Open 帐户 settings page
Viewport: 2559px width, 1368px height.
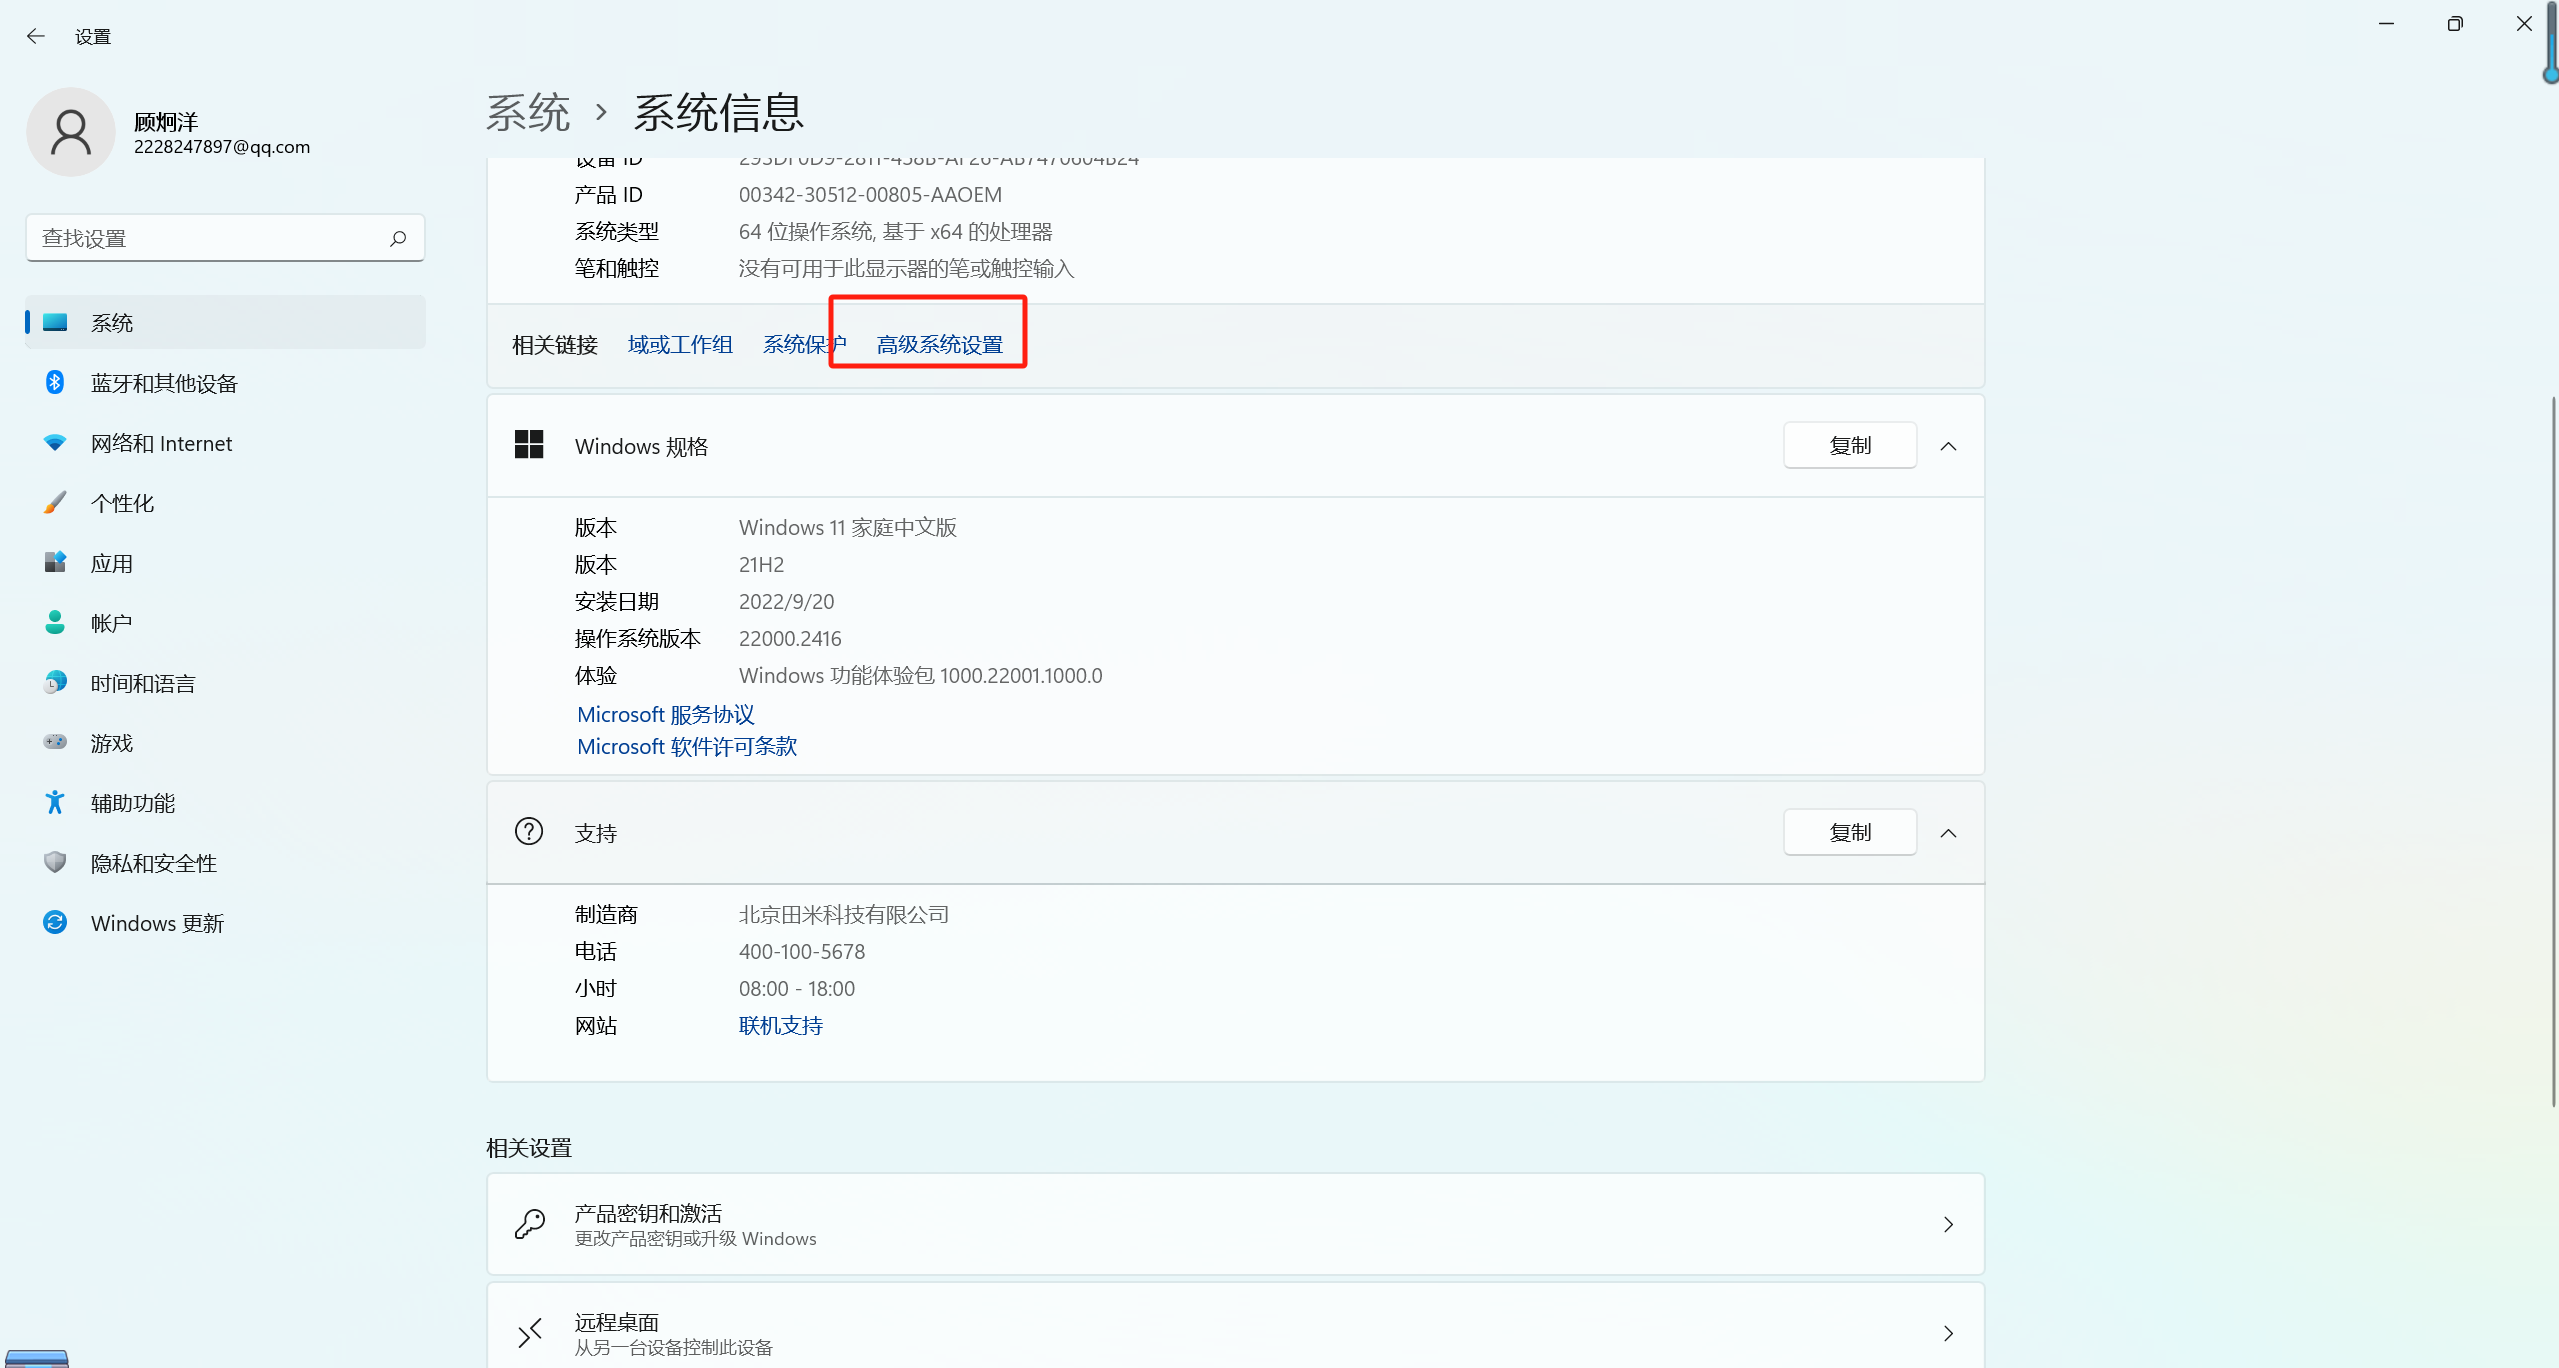226,623
